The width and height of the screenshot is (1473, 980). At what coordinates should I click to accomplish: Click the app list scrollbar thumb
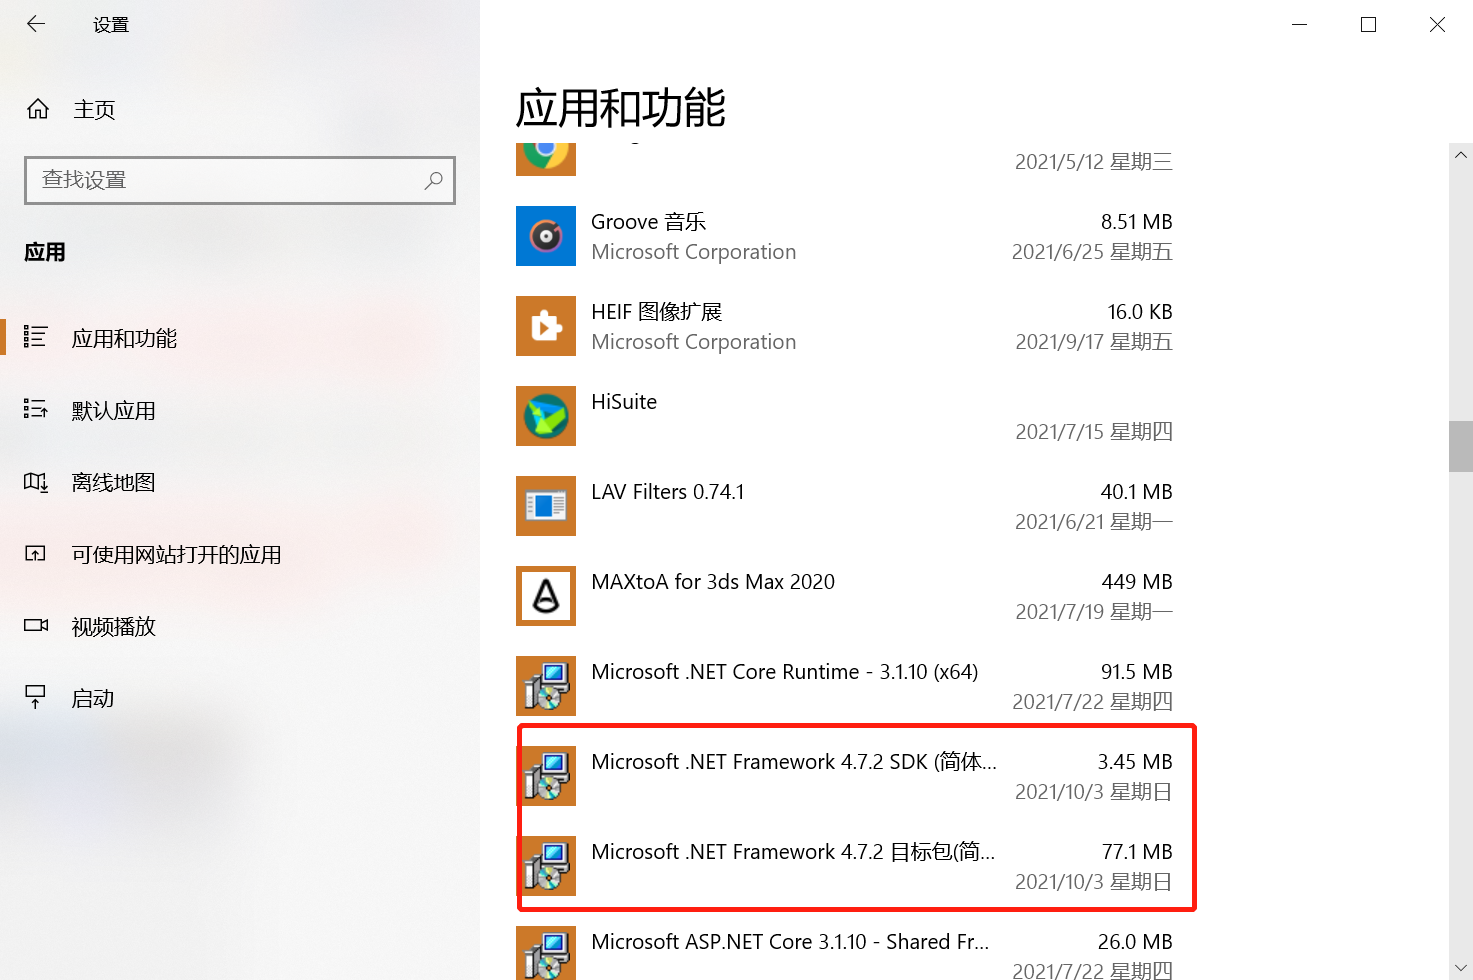[1461, 446]
